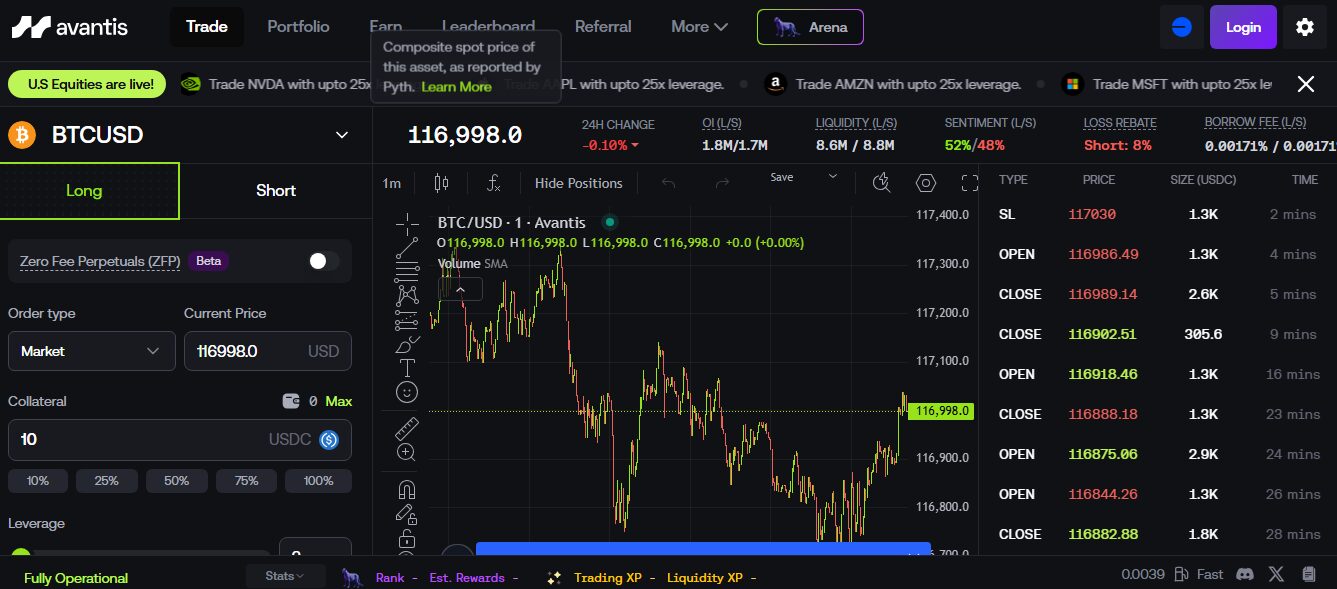Switch to the Short position side
The image size is (1337, 589).
275,191
